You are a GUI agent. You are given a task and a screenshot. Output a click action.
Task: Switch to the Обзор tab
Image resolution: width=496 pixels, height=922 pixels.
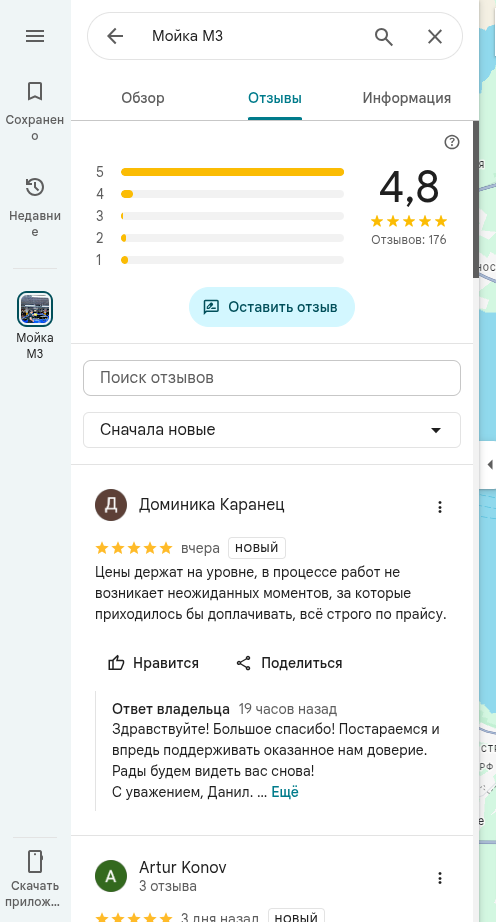[x=143, y=98]
